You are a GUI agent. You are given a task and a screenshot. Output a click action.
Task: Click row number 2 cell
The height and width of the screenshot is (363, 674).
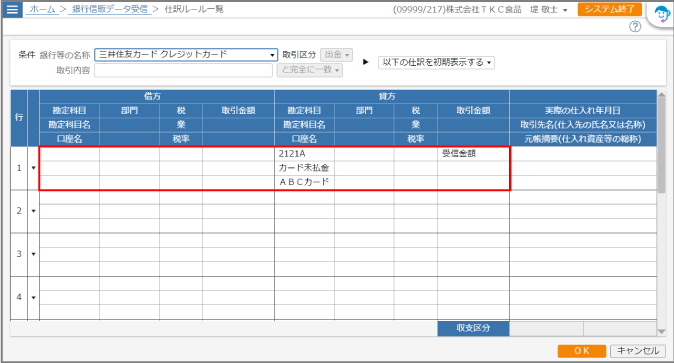19,211
